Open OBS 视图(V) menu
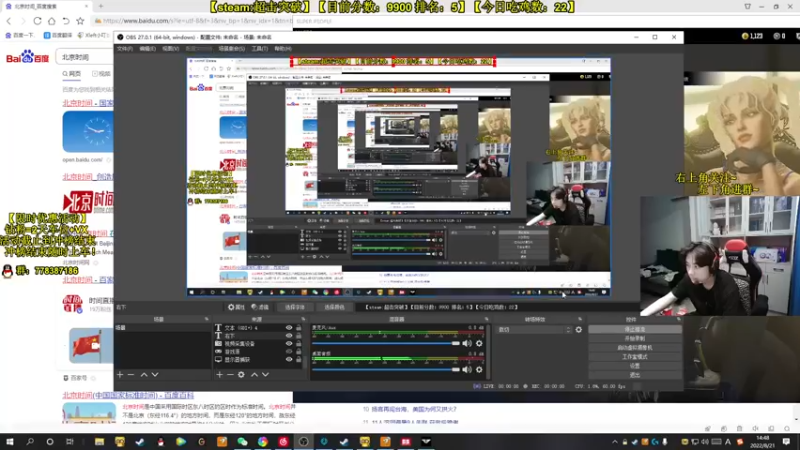The width and height of the screenshot is (800, 450). point(170,49)
